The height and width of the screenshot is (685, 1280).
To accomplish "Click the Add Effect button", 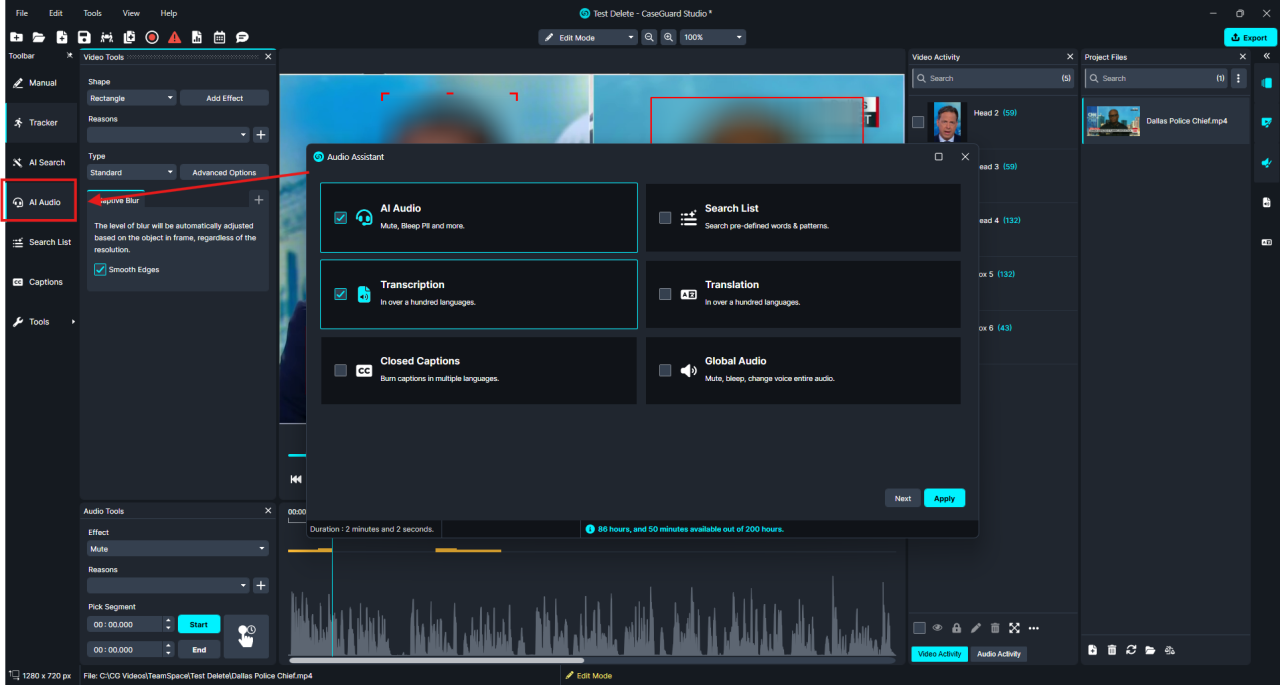I will point(225,98).
